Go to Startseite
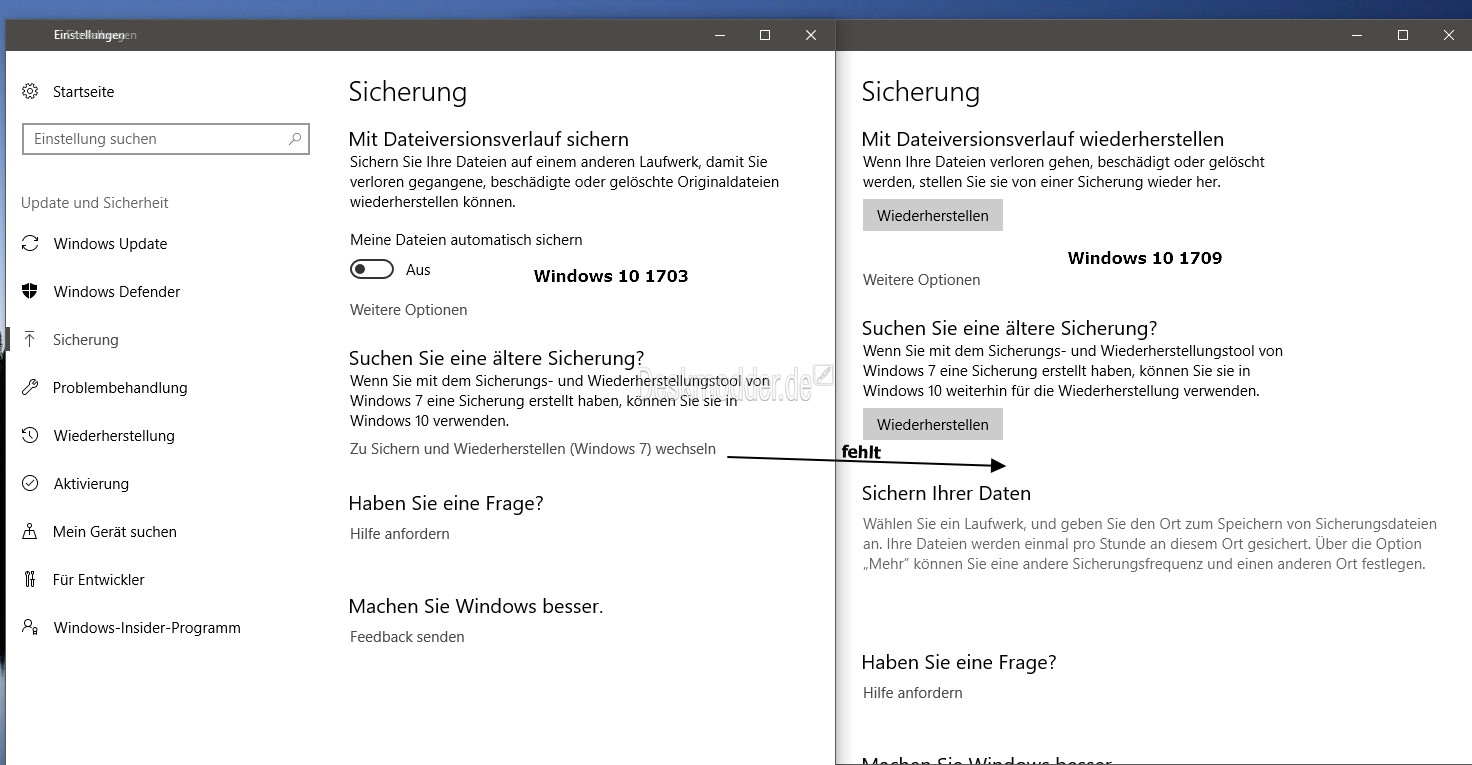This screenshot has width=1472, height=765. [x=83, y=91]
